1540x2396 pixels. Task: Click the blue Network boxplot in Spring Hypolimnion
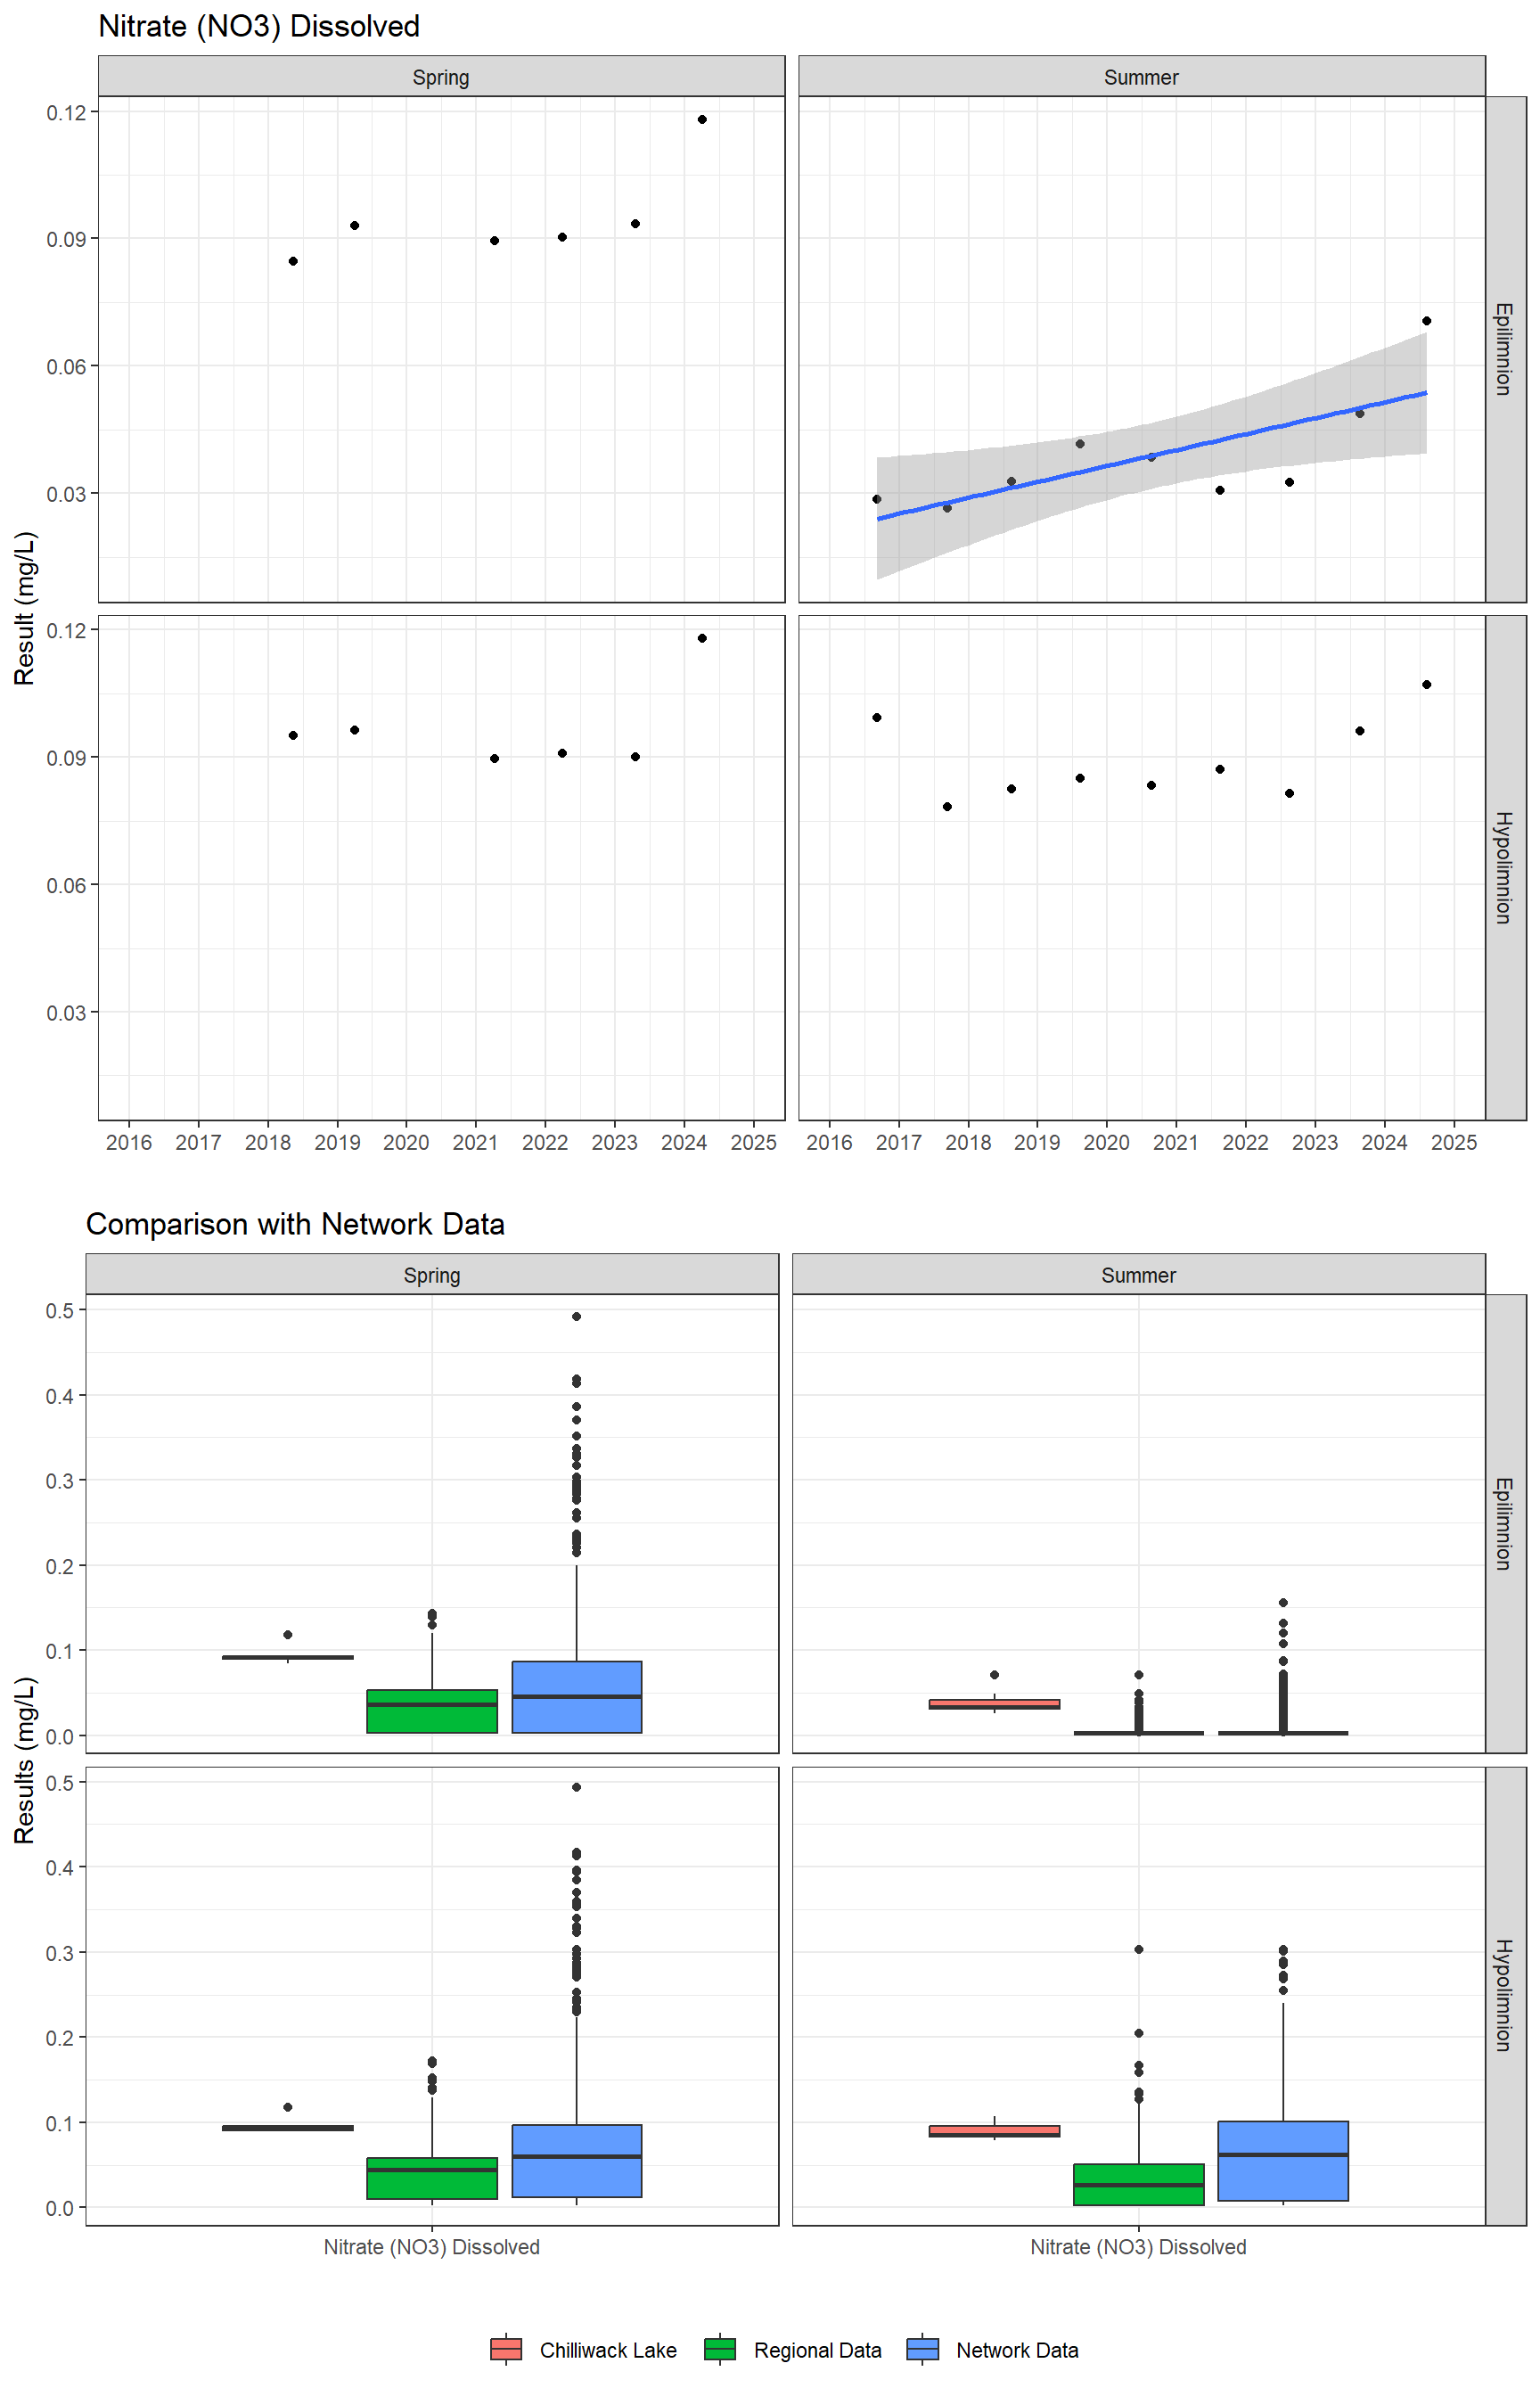coord(577,2160)
